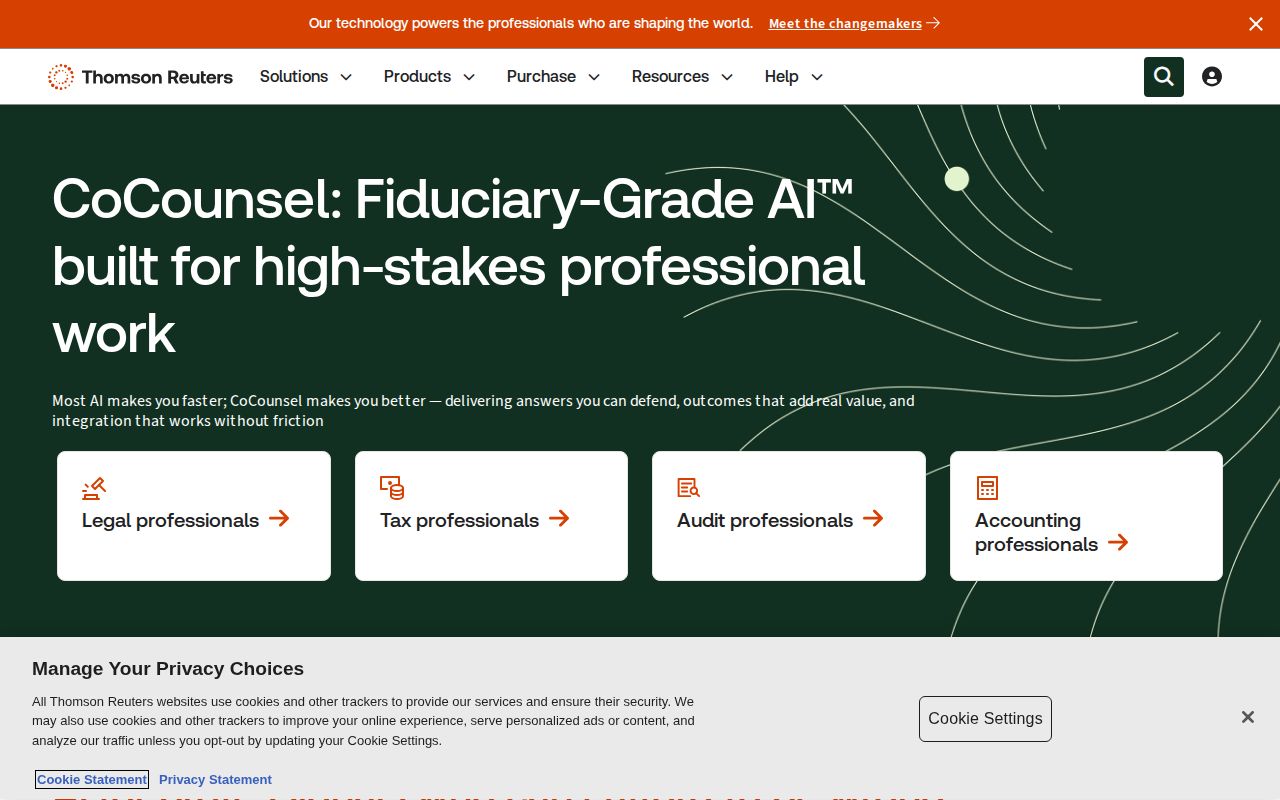Screen dimensions: 1280x800
Task: Click the CoCounsel Fiduciary-Grade AI headline
Action: [x=458, y=266]
